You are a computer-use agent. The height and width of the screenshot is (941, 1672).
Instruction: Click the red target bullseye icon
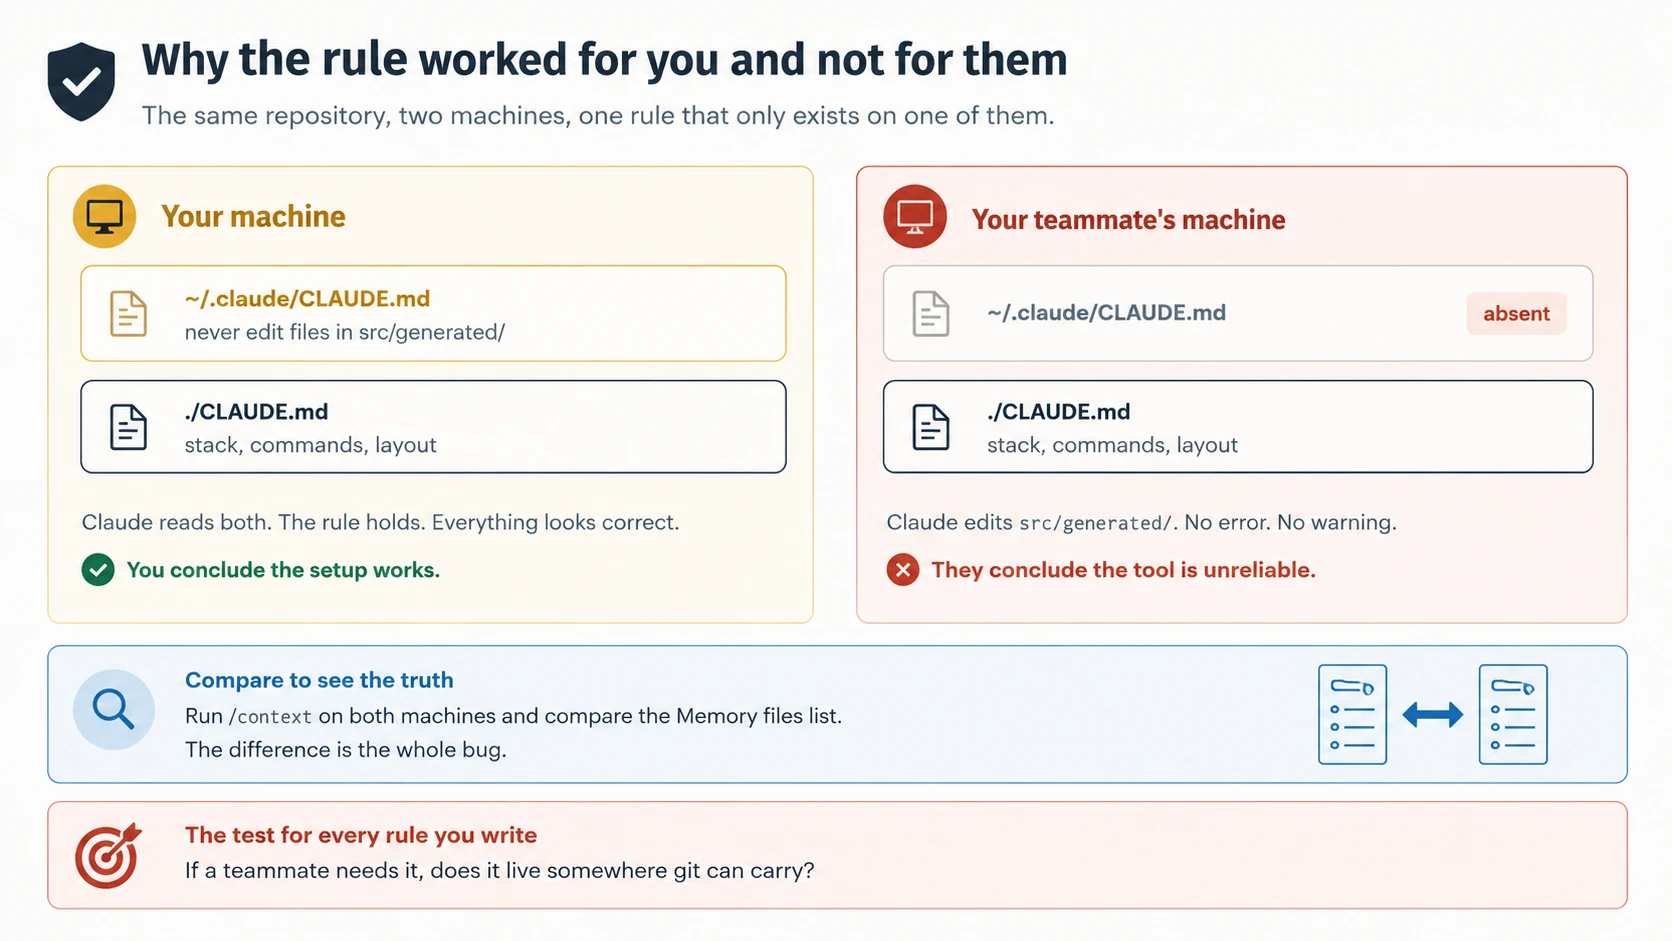108,856
